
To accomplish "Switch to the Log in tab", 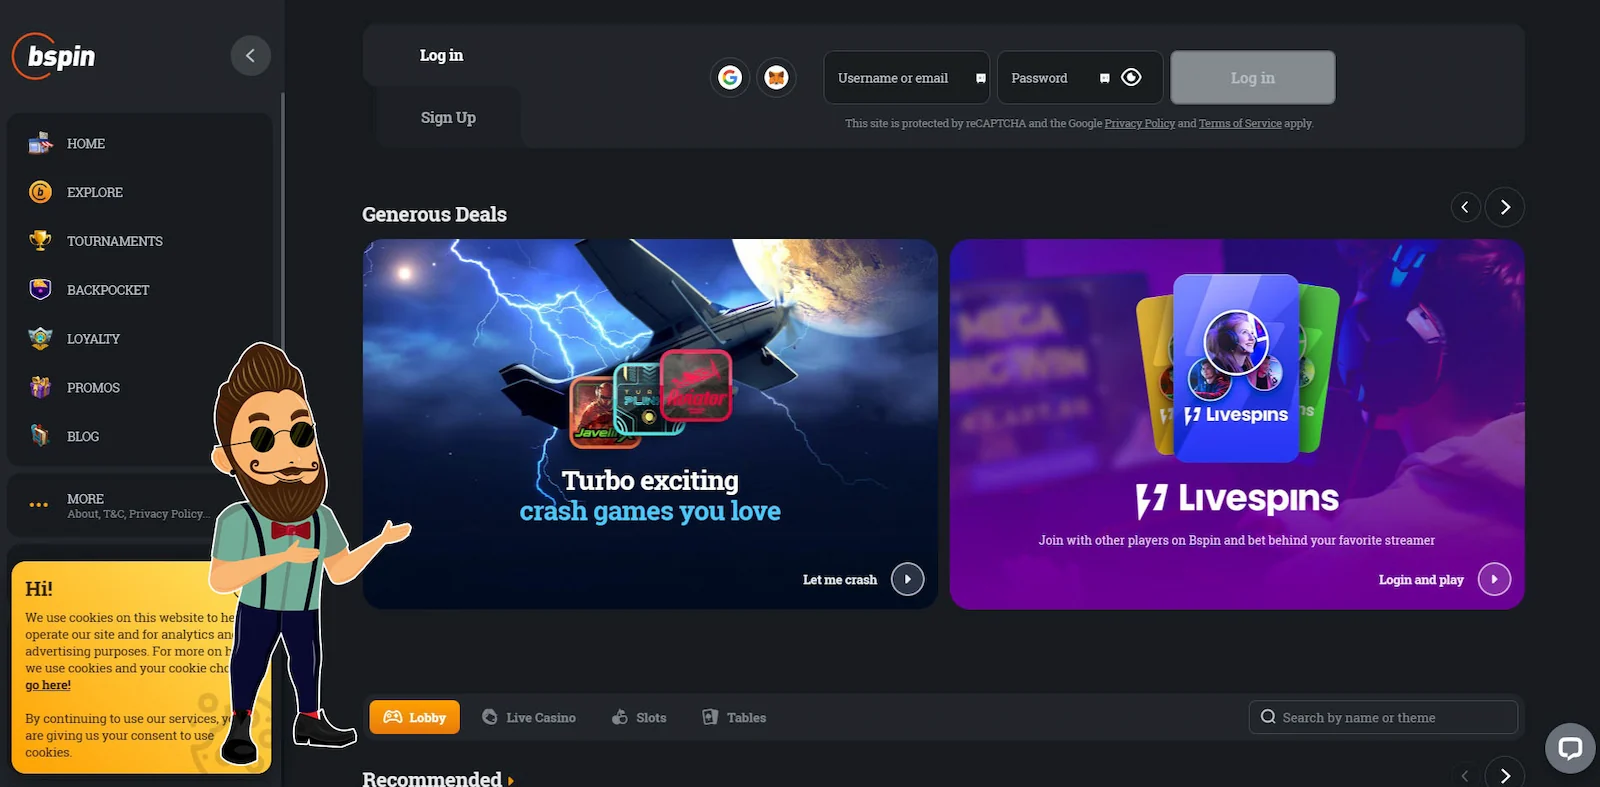I will (x=441, y=56).
